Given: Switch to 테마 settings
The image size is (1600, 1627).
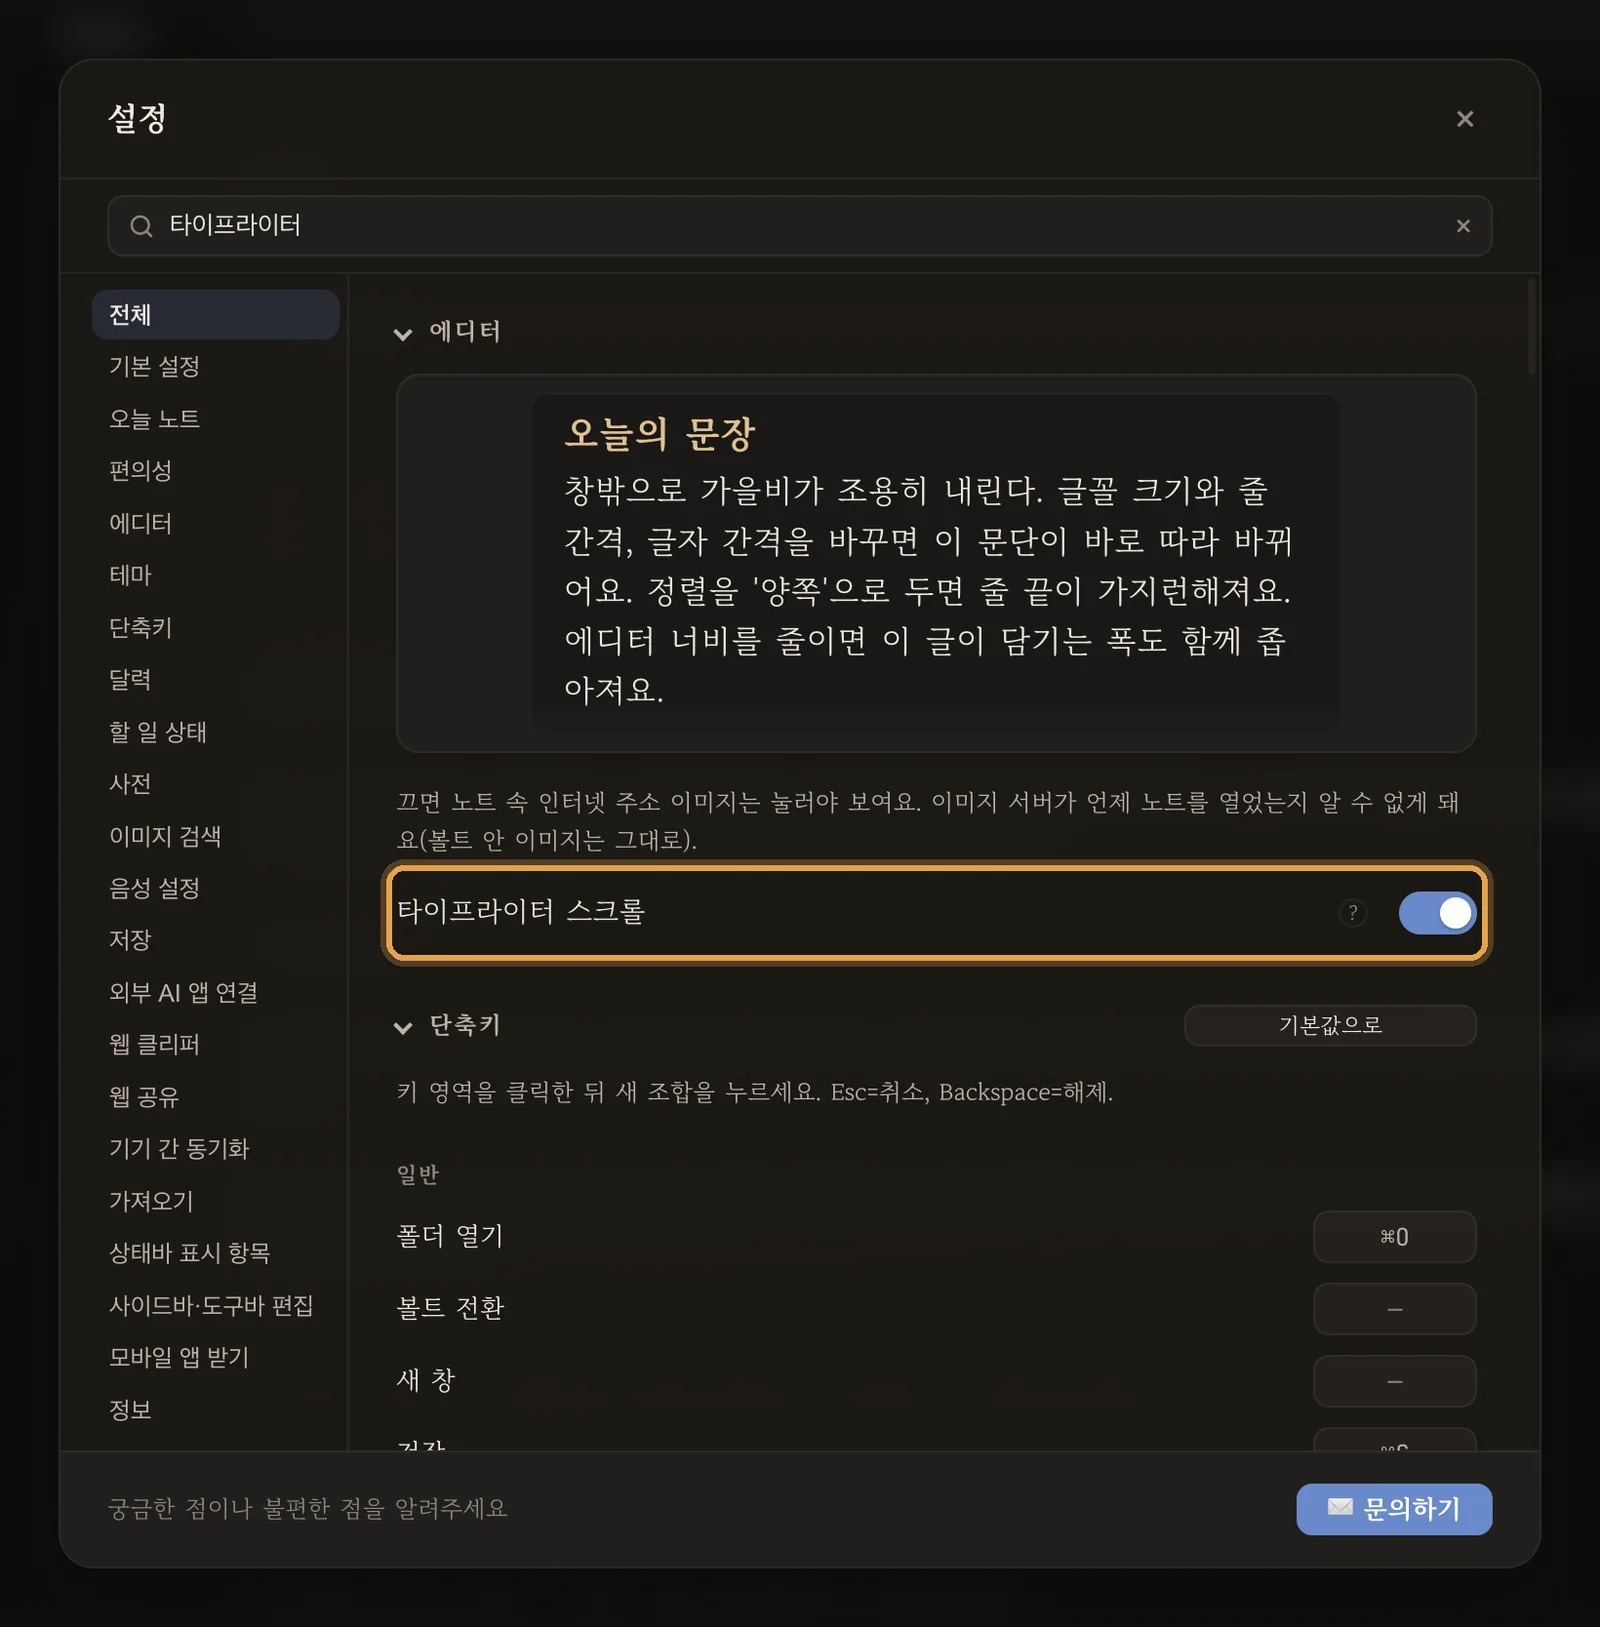Looking at the screenshot, I should (215, 575).
